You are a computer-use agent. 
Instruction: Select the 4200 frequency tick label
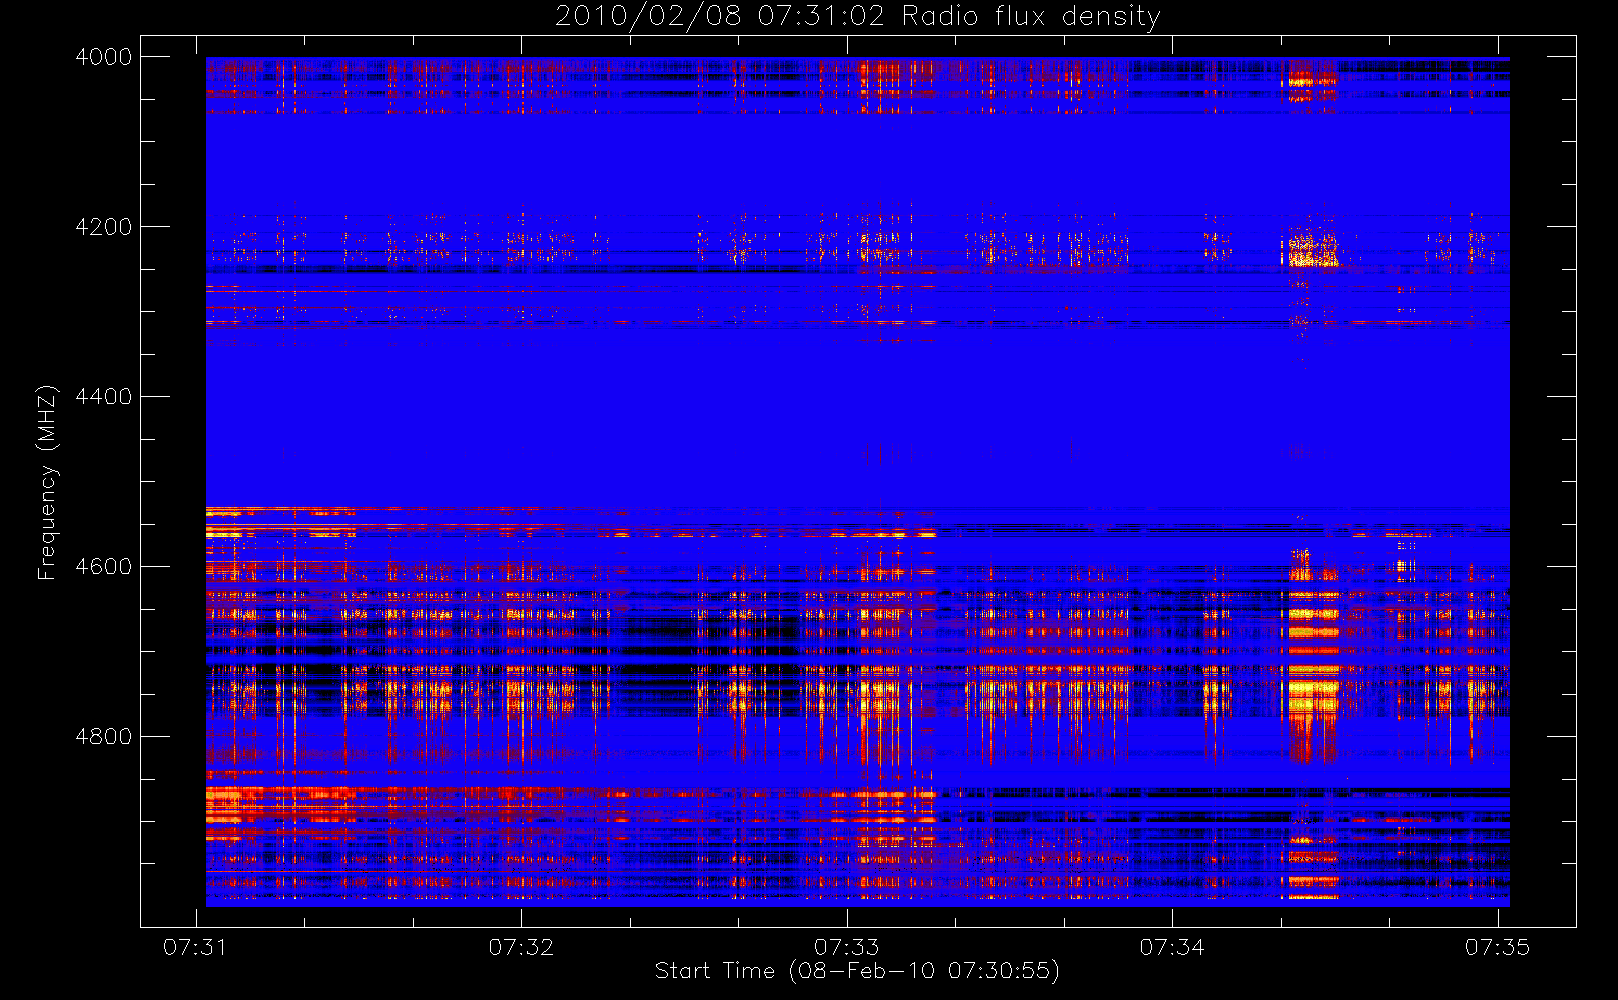click(x=104, y=227)
